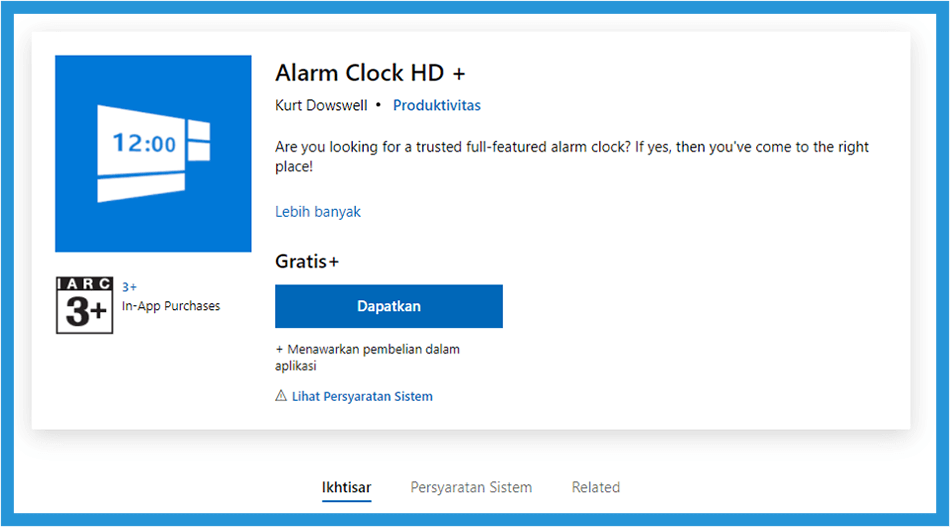
Task: Open the Produktivitas category link
Action: tap(437, 105)
